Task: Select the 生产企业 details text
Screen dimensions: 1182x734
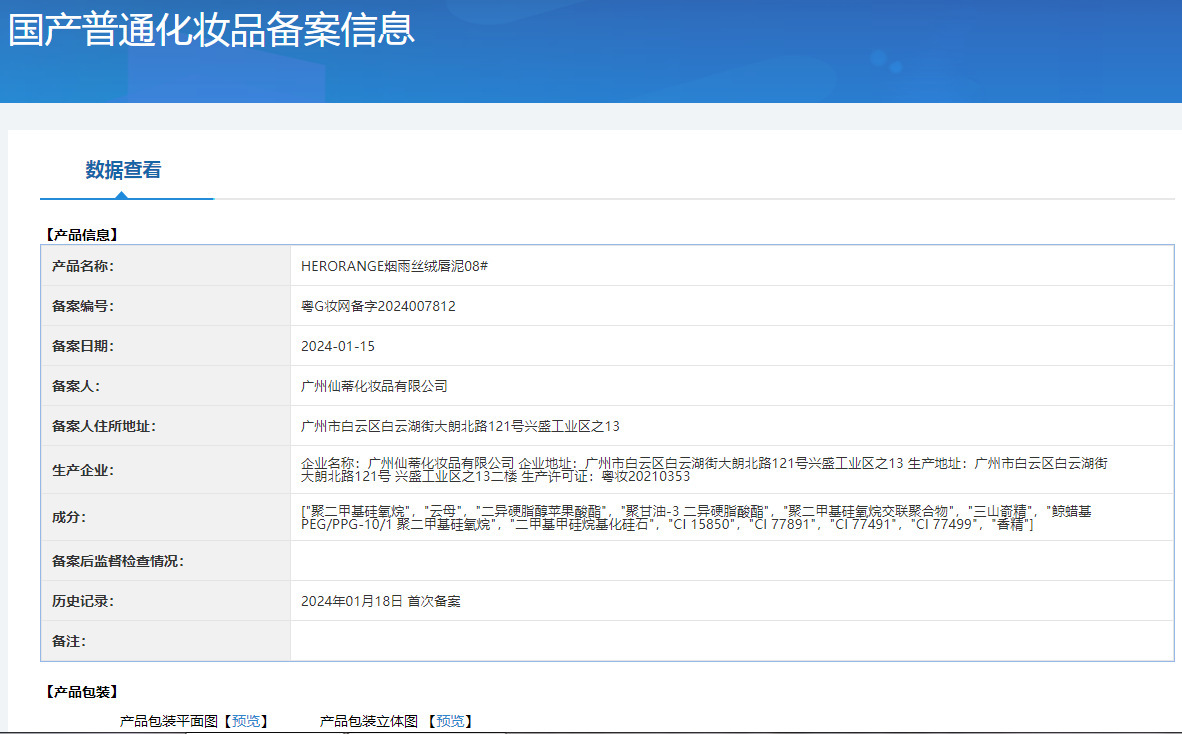Action: click(704, 469)
